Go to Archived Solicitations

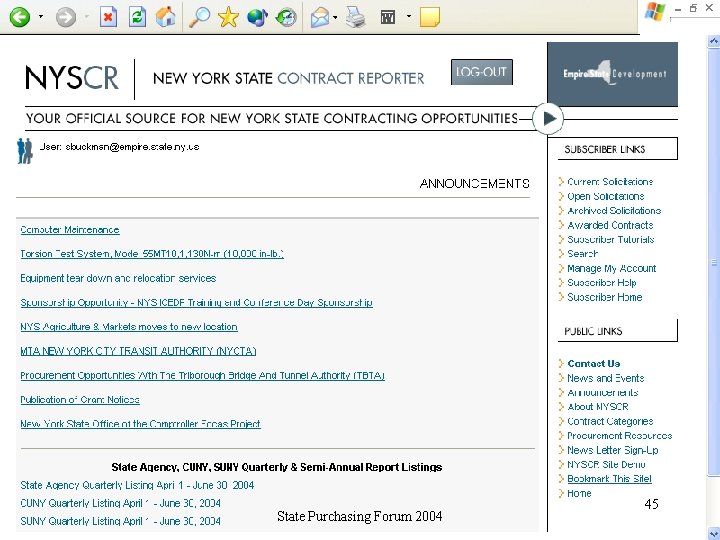(614, 211)
